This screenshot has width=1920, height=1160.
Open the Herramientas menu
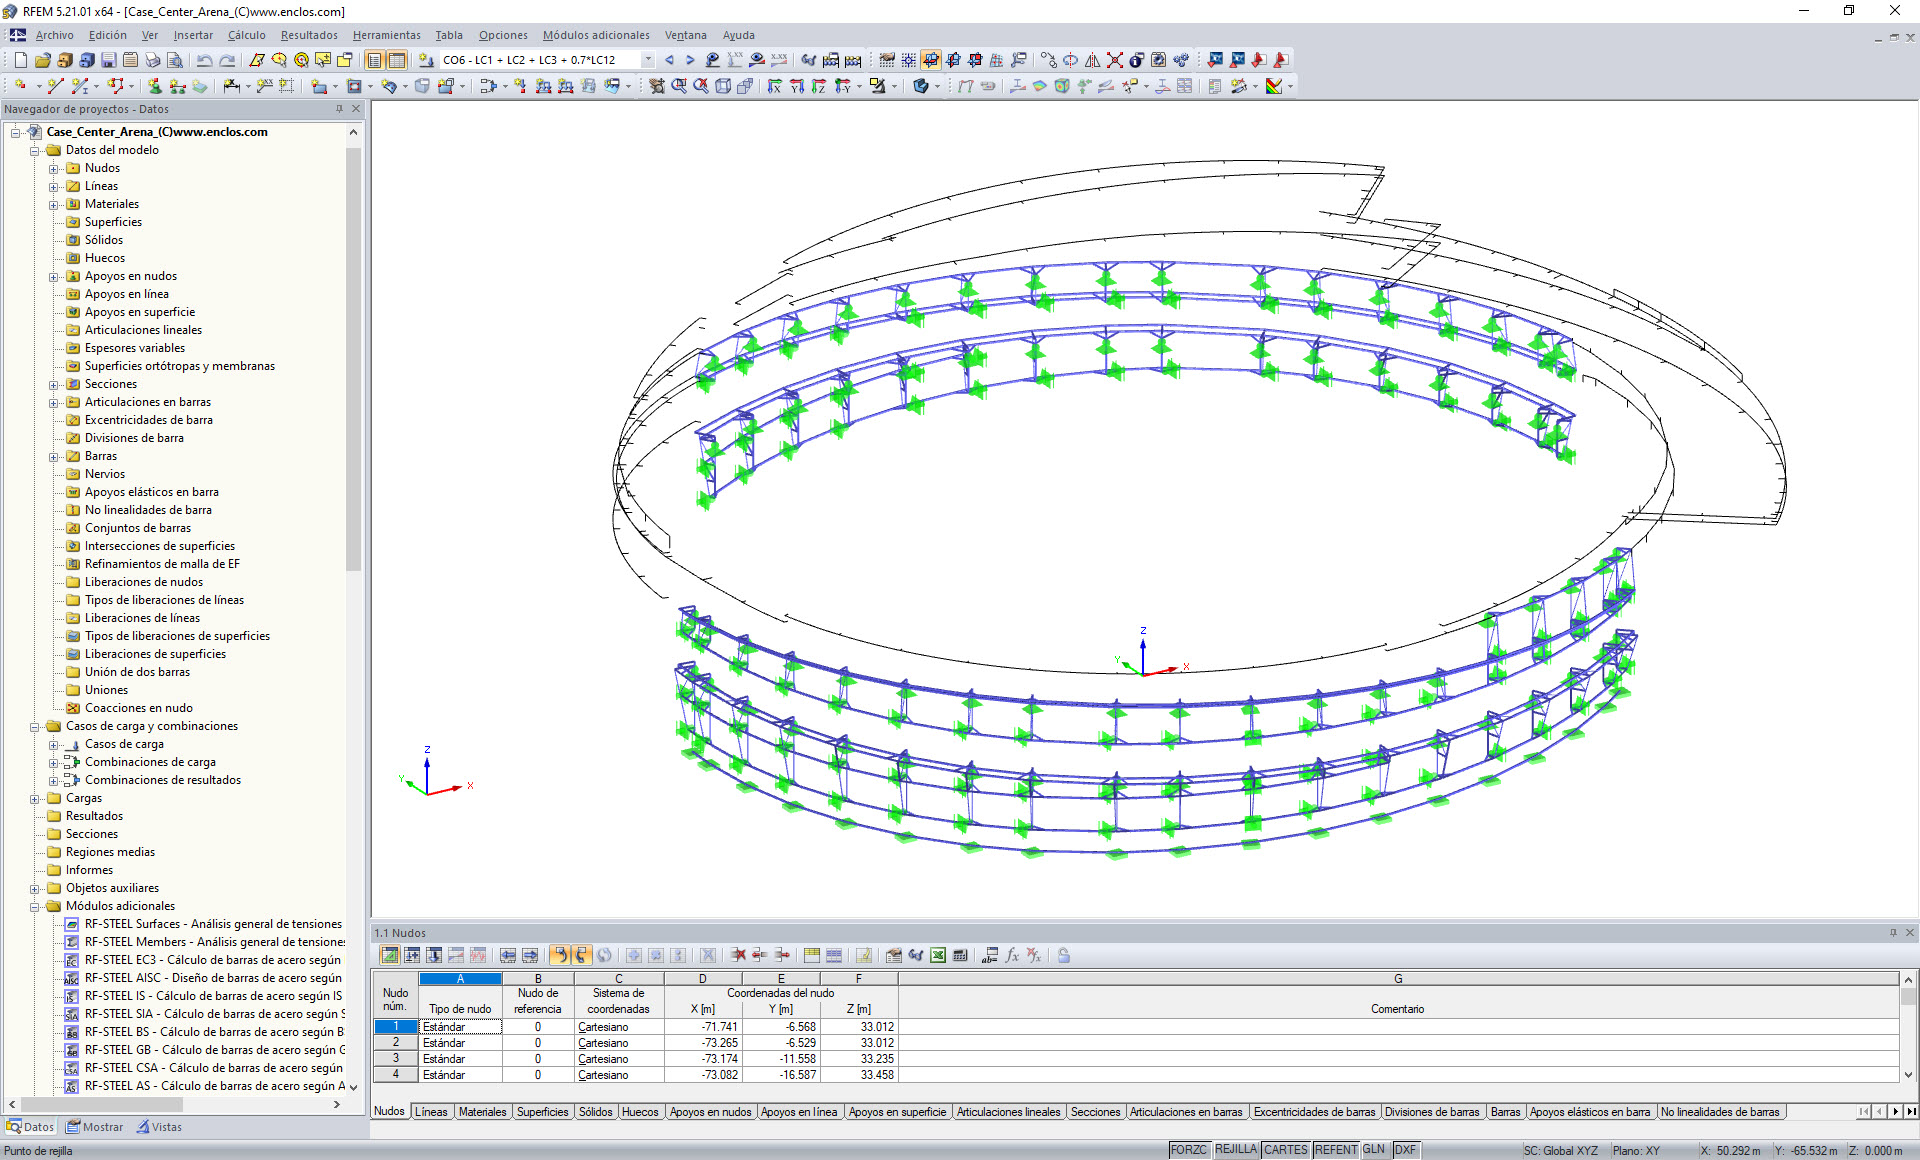tap(387, 35)
